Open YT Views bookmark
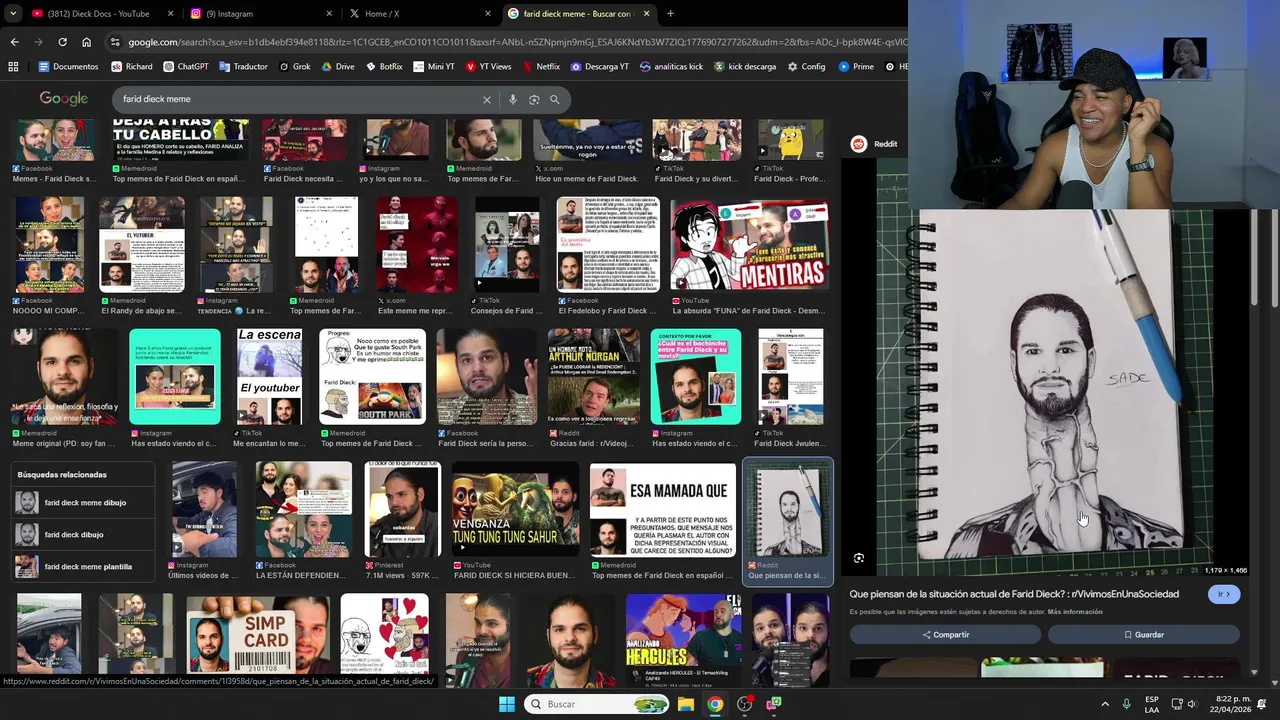 point(488,67)
